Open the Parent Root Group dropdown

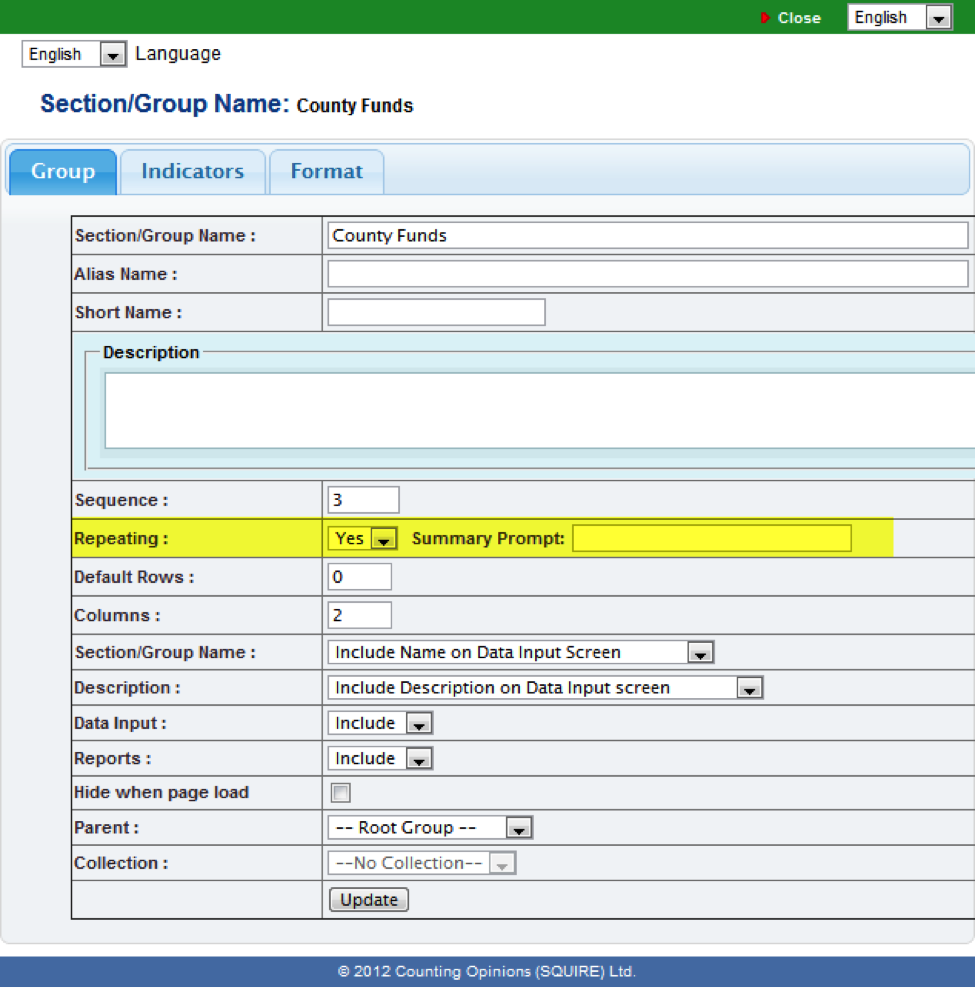(x=430, y=828)
